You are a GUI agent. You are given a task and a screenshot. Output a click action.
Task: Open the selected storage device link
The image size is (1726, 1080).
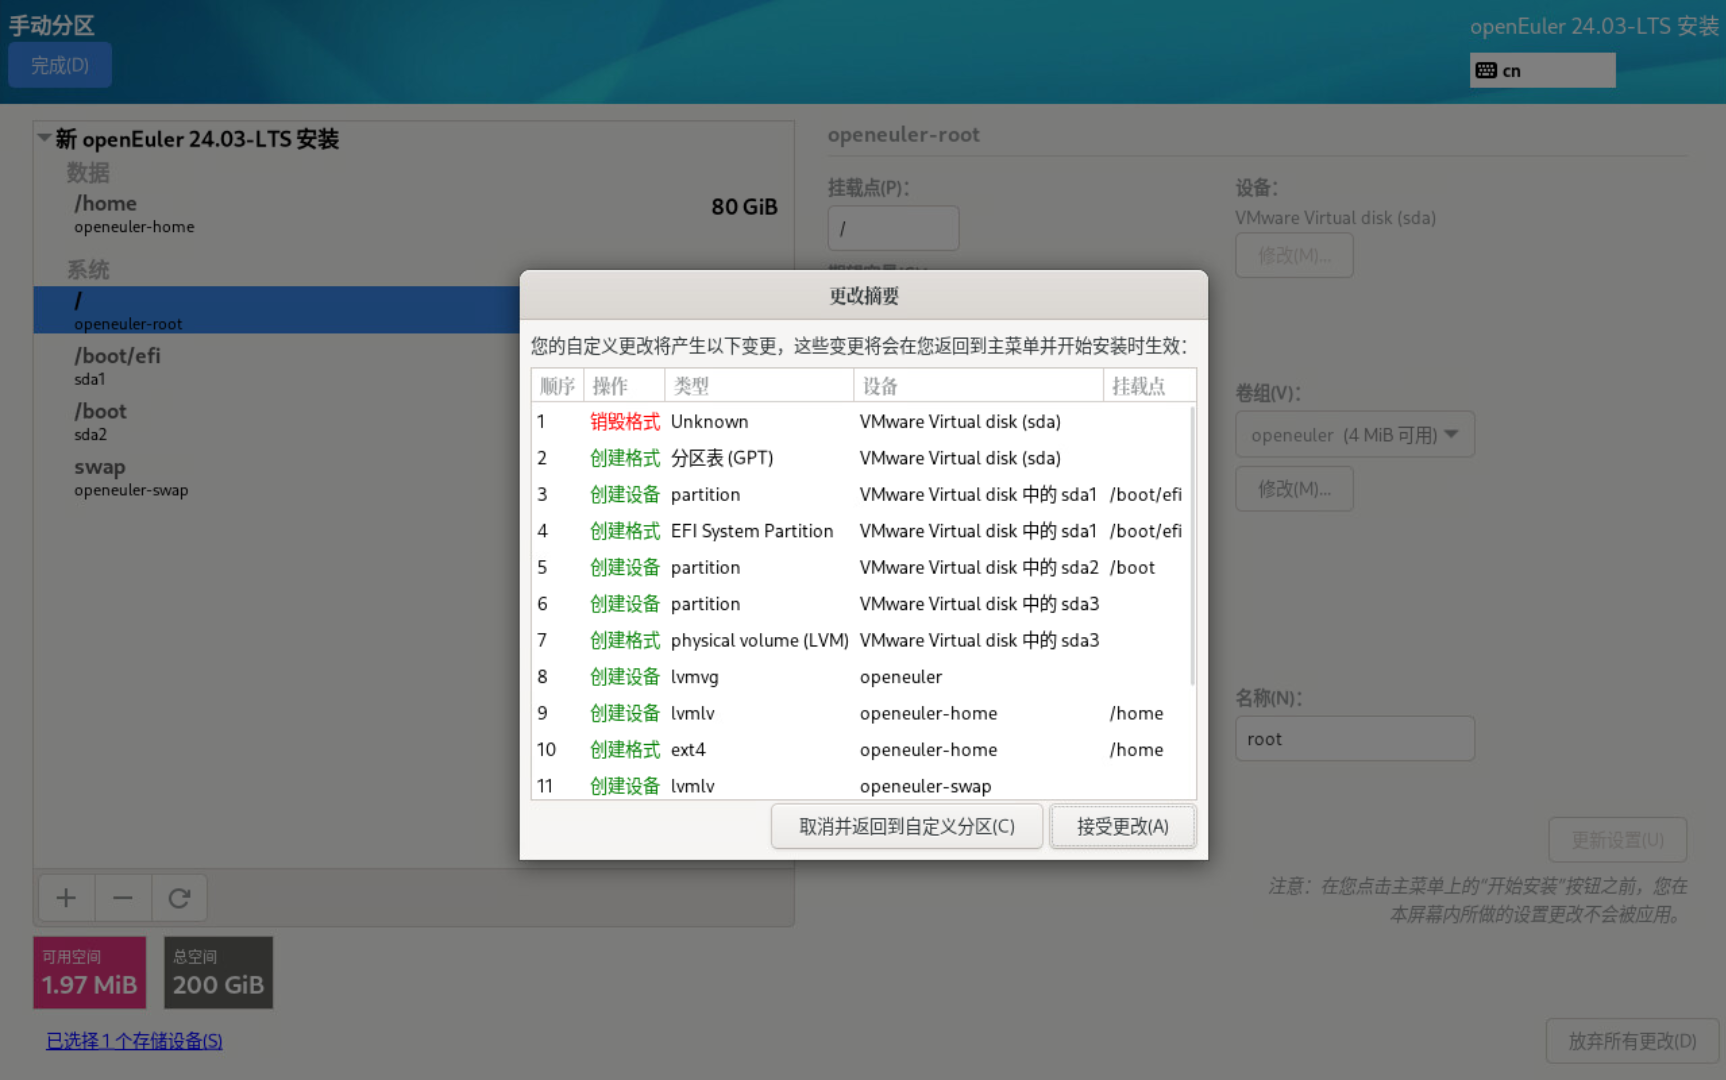click(x=134, y=1041)
